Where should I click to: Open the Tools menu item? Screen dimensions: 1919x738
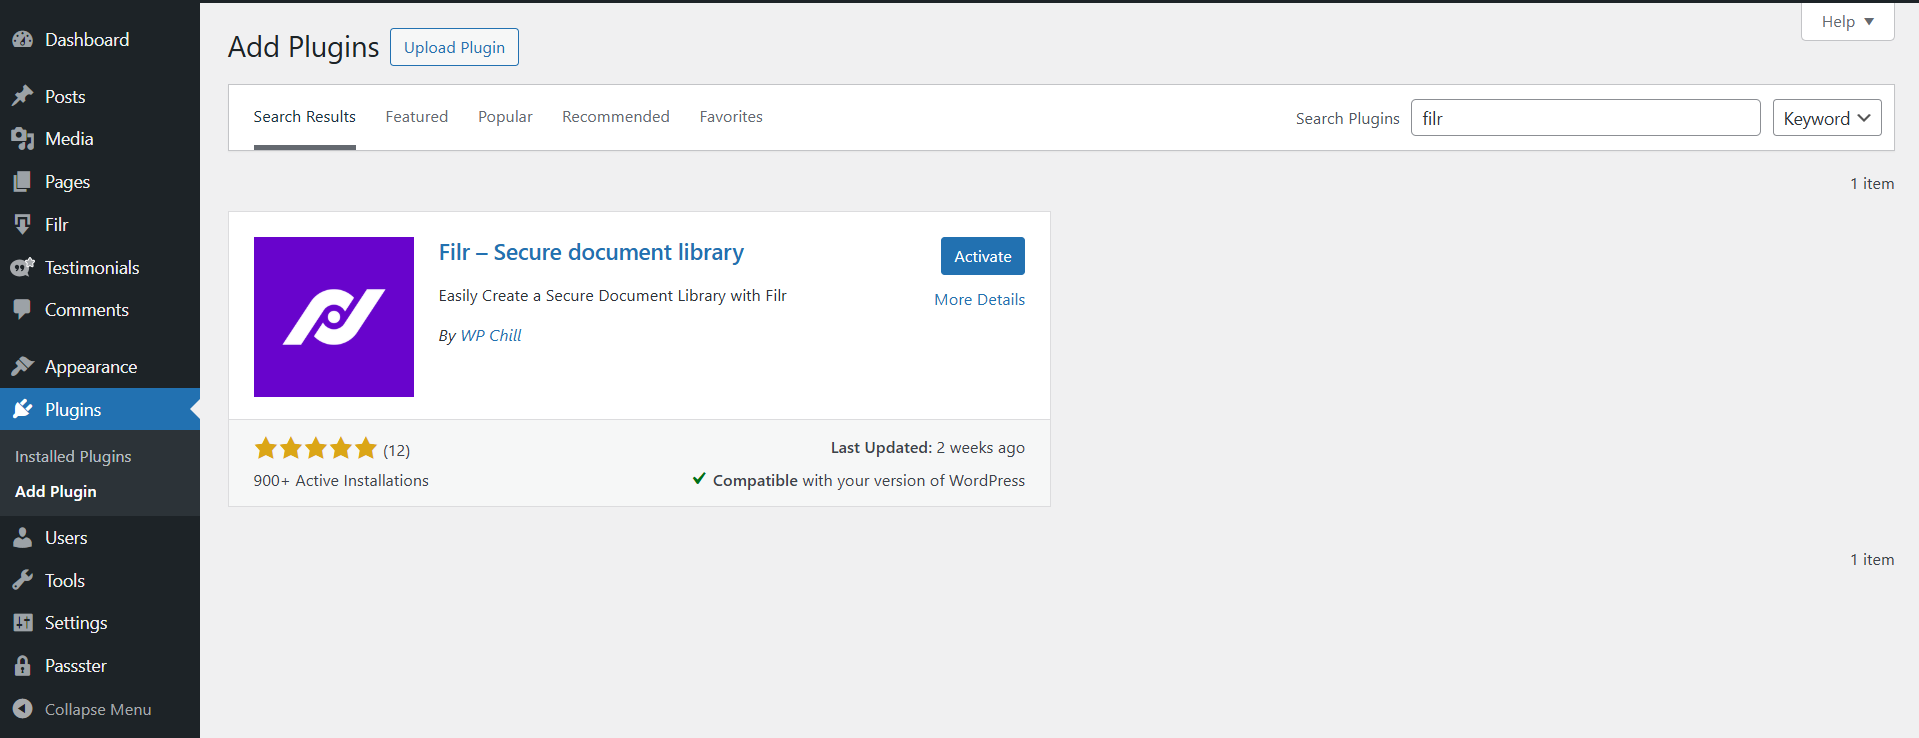(x=100, y=580)
